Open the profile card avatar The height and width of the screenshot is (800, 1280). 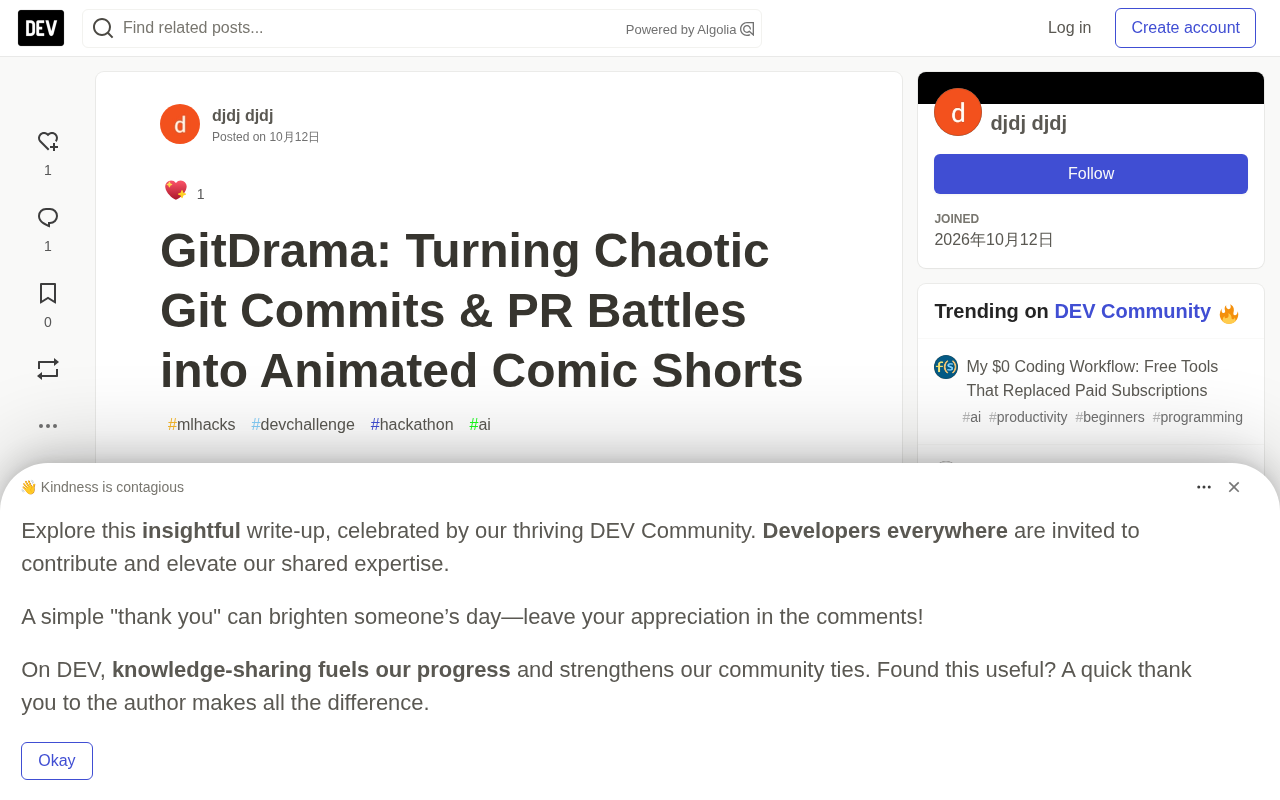coord(958,112)
